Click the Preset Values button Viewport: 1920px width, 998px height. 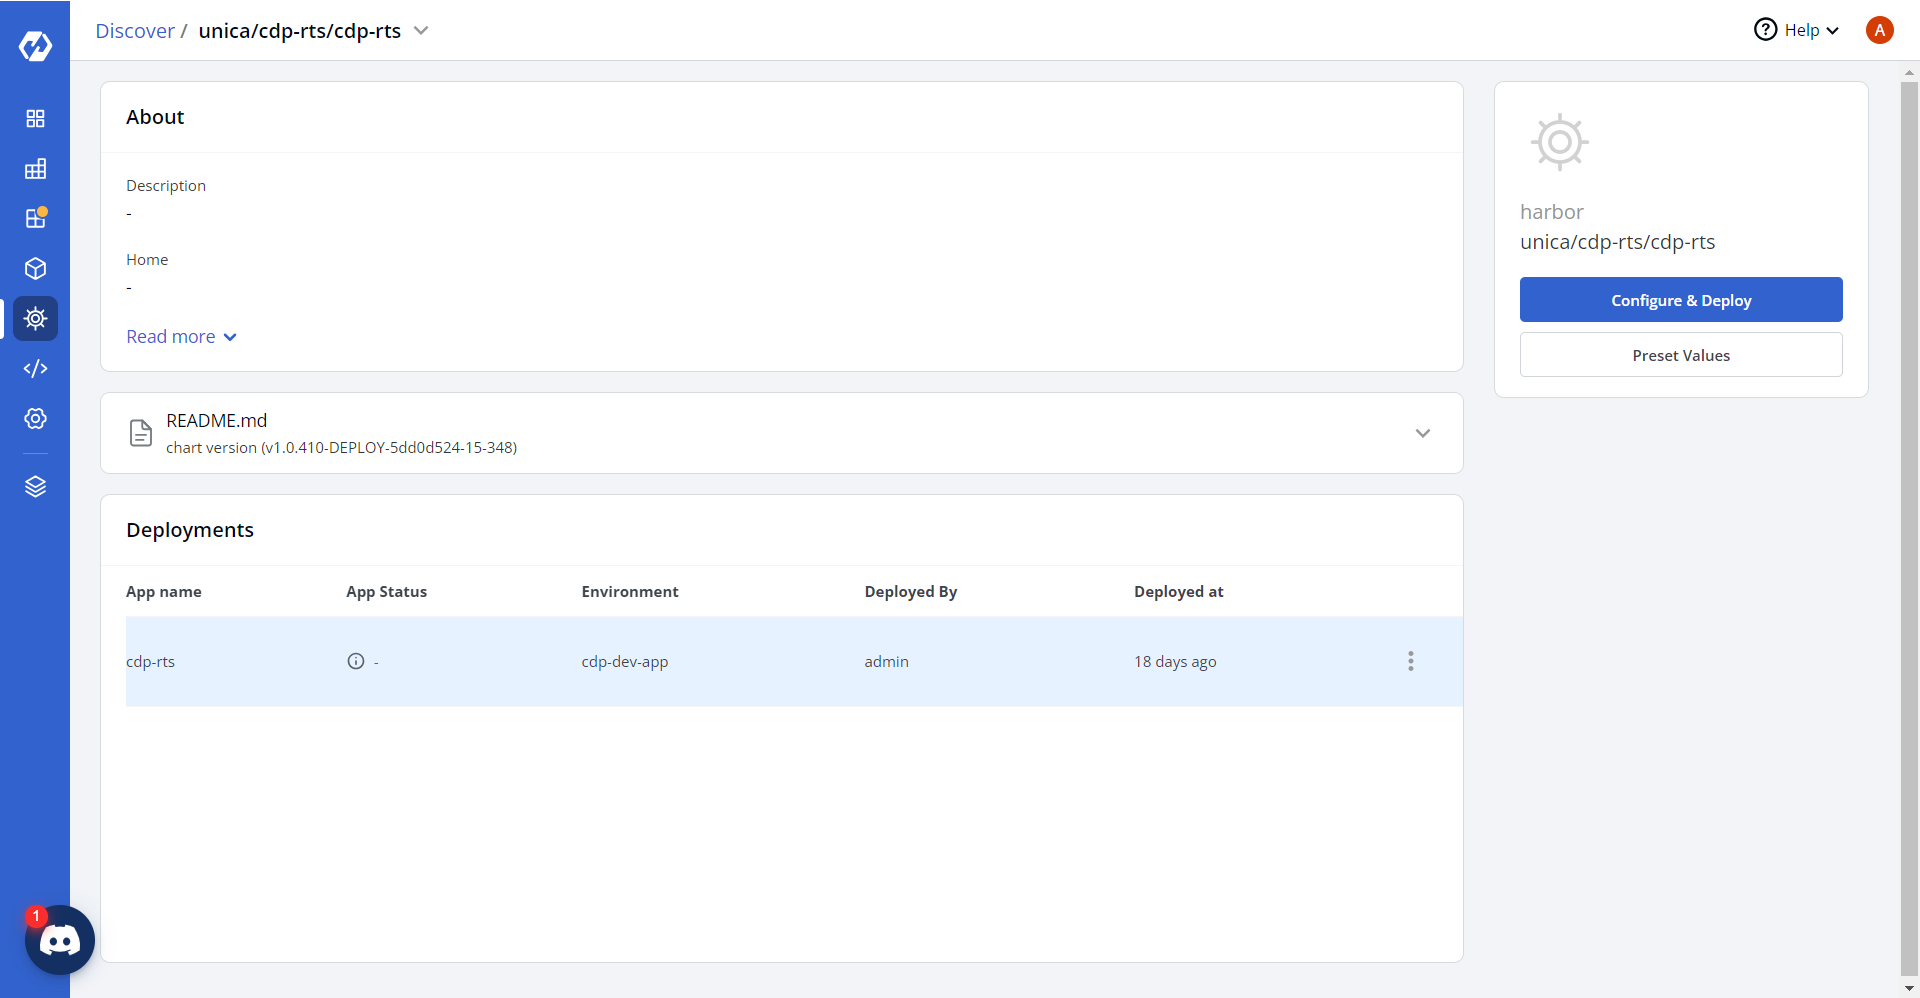[1681, 355]
